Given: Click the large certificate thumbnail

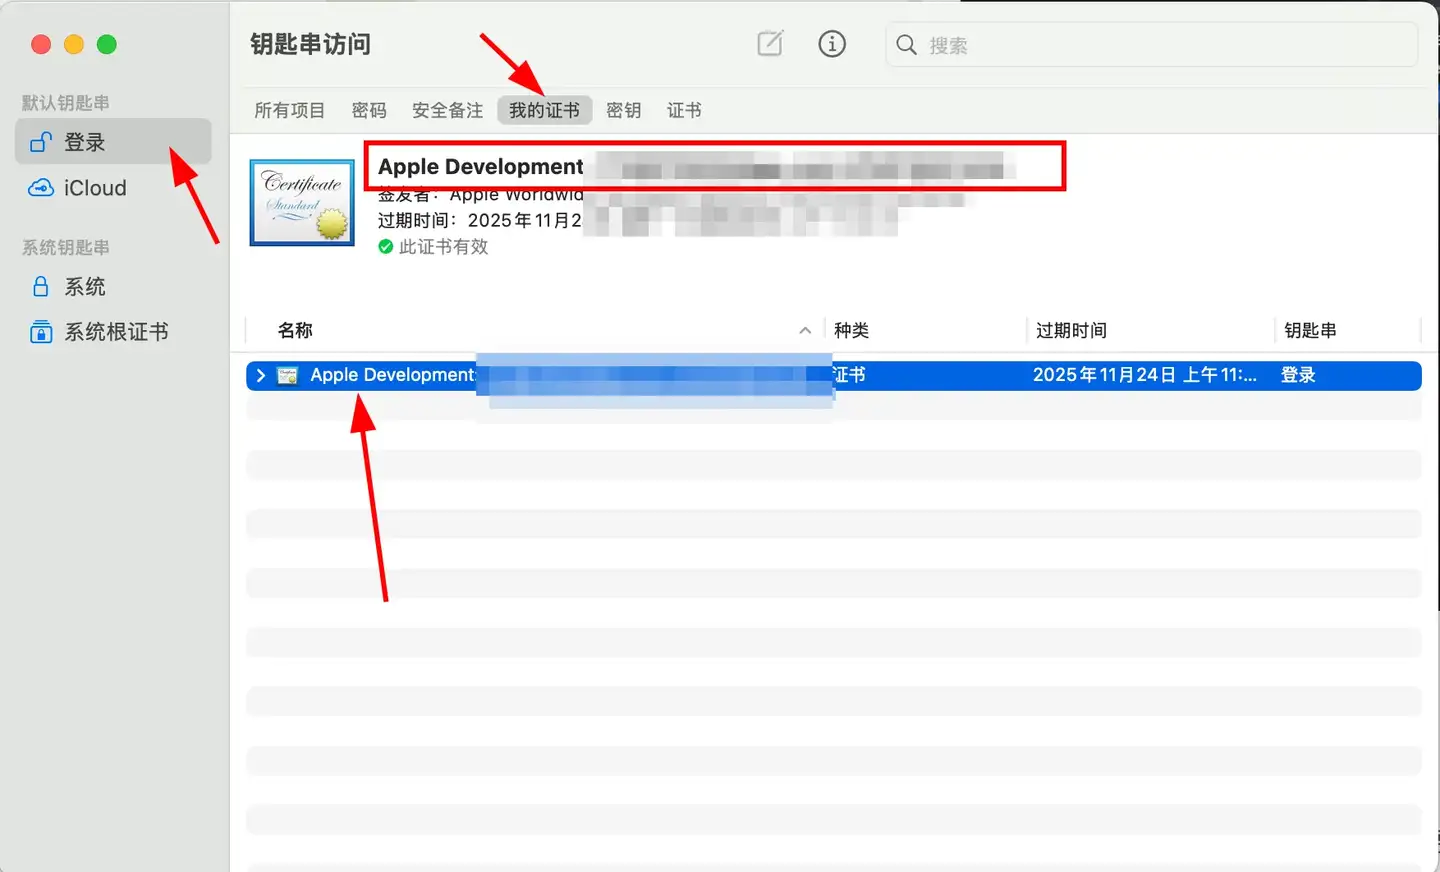Looking at the screenshot, I should [x=302, y=203].
